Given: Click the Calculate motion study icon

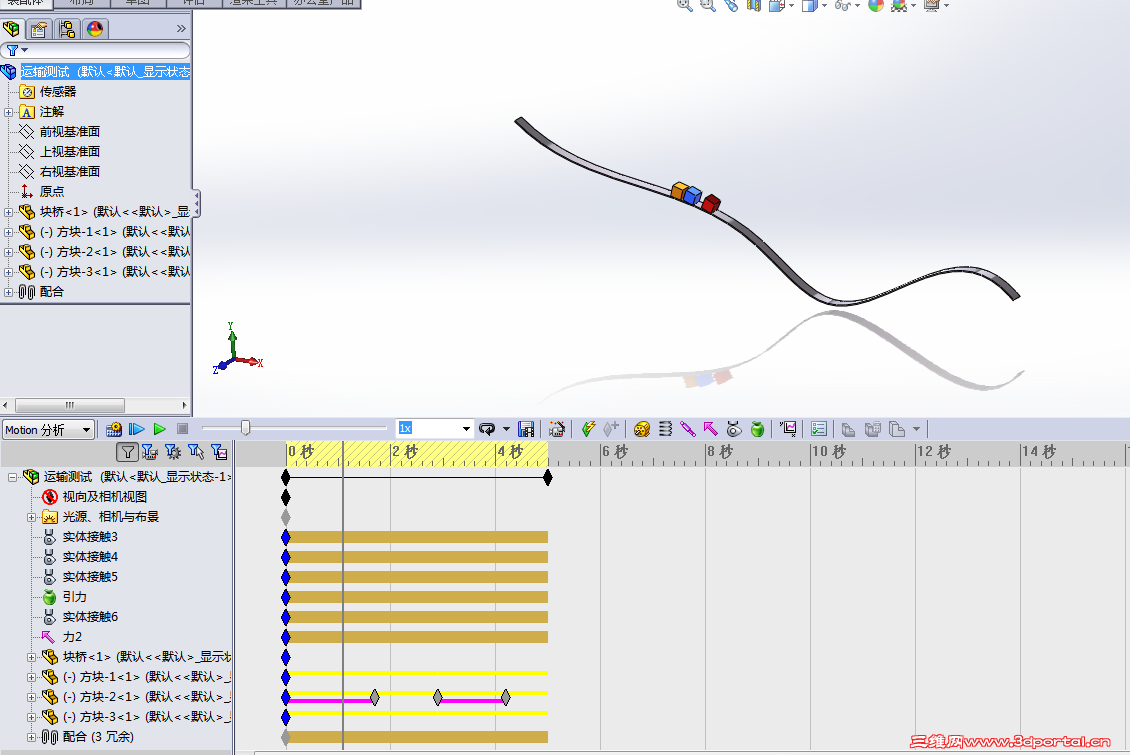Looking at the screenshot, I should click(114, 429).
